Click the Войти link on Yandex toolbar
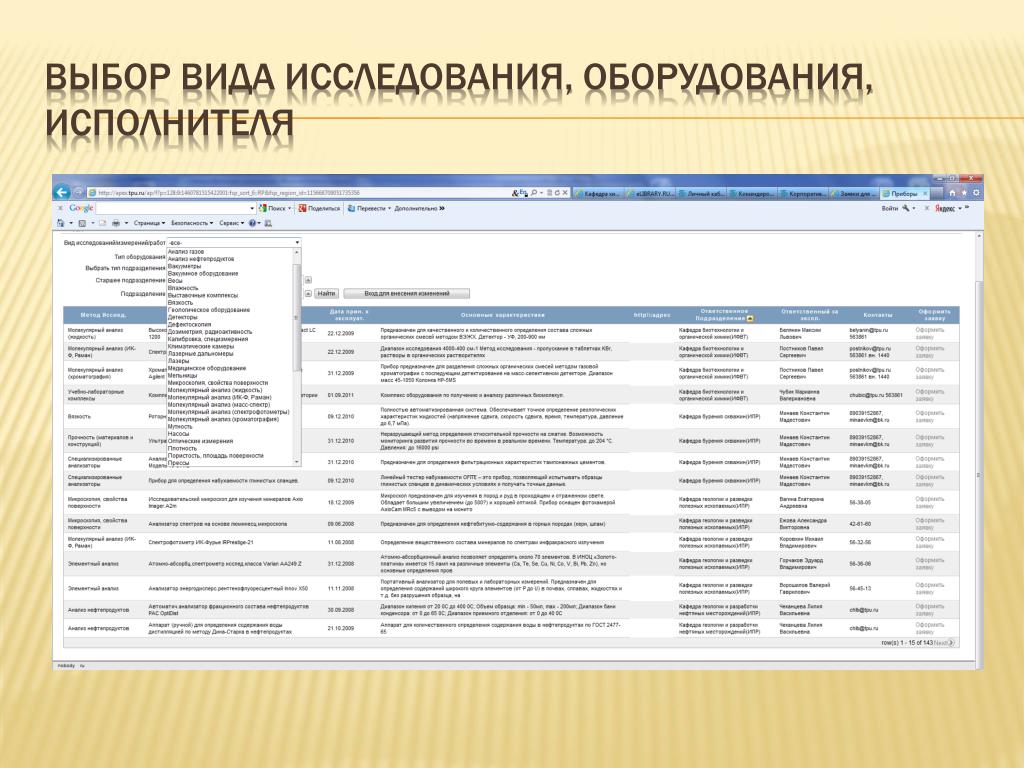Image resolution: width=1024 pixels, height=768 pixels. [x=890, y=208]
